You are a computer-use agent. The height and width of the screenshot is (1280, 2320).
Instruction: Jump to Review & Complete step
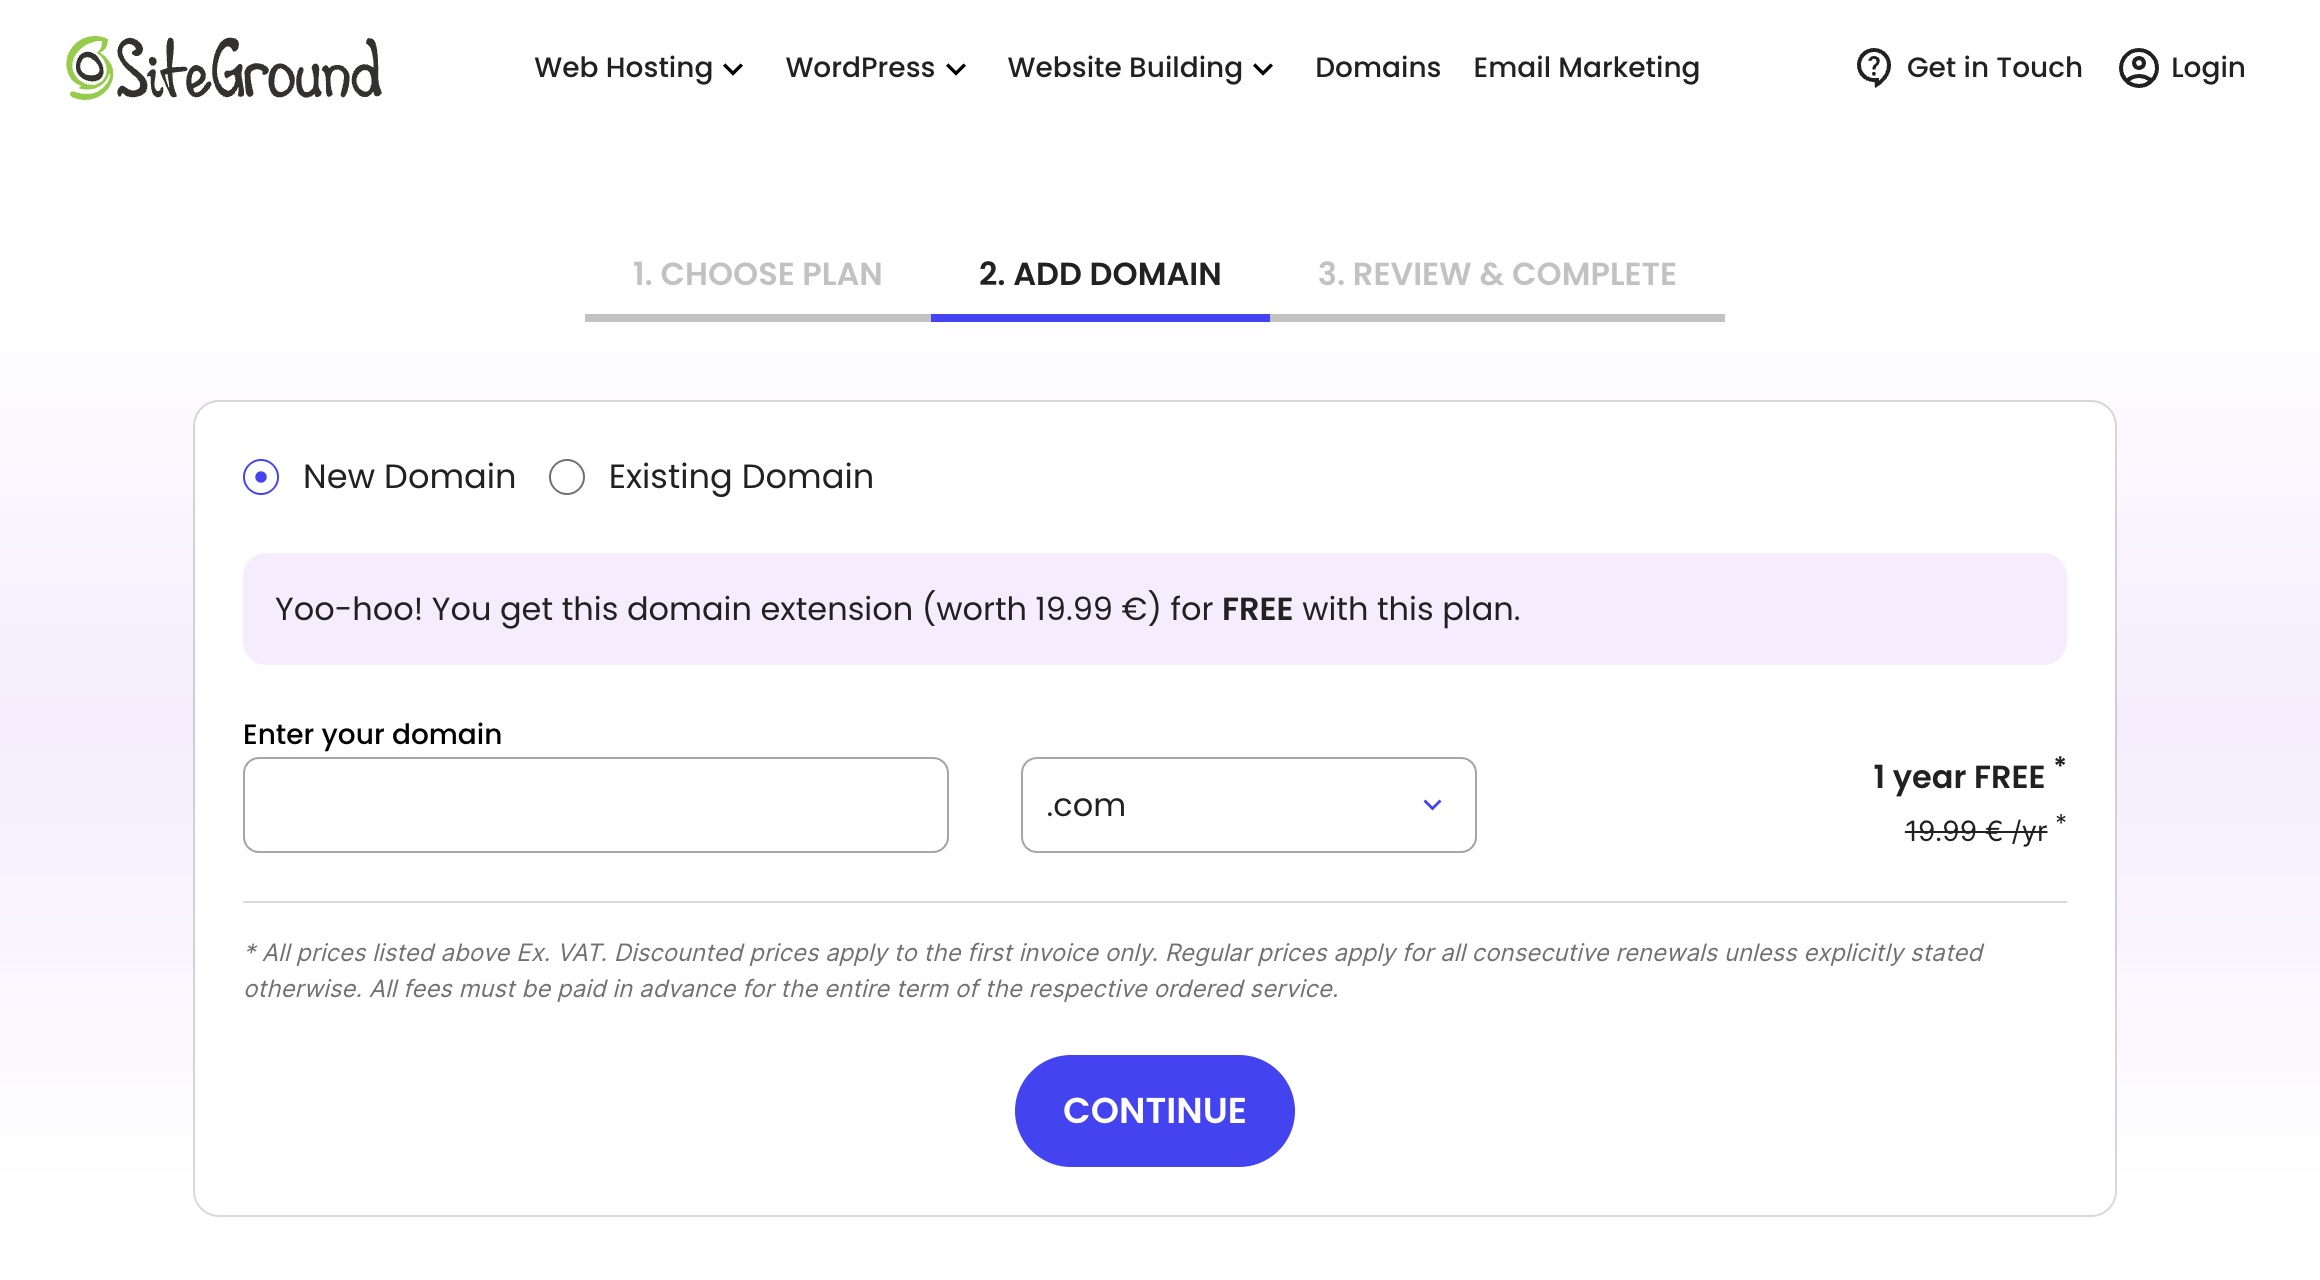click(x=1497, y=274)
